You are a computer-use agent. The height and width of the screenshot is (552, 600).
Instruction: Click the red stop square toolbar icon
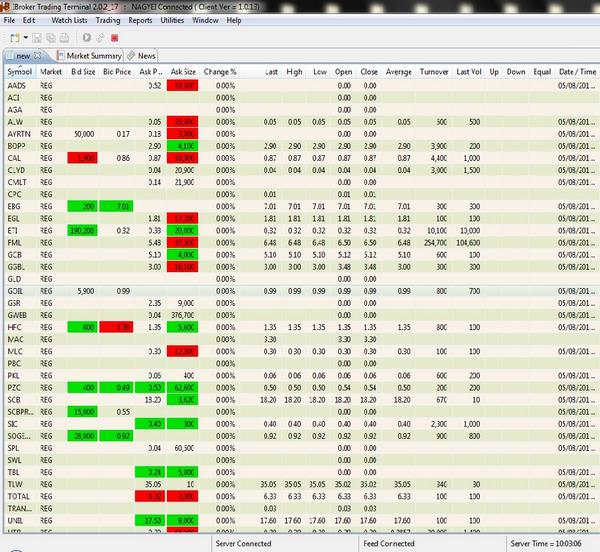pos(114,38)
